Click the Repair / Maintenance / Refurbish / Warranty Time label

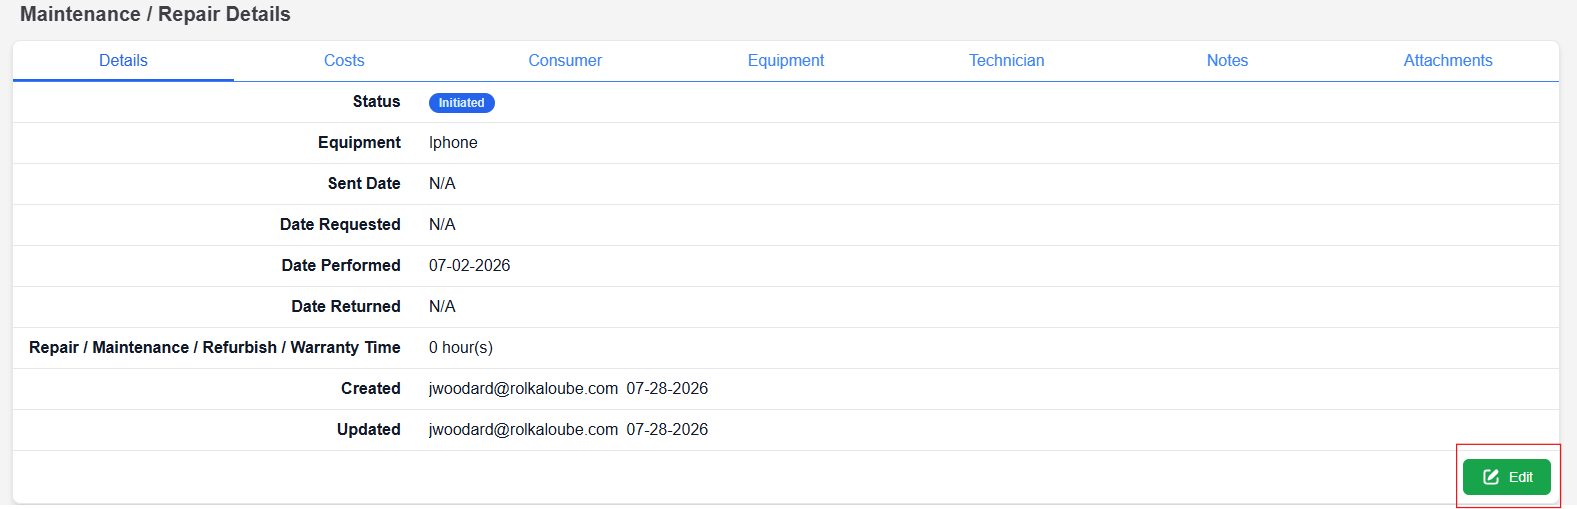tap(215, 347)
